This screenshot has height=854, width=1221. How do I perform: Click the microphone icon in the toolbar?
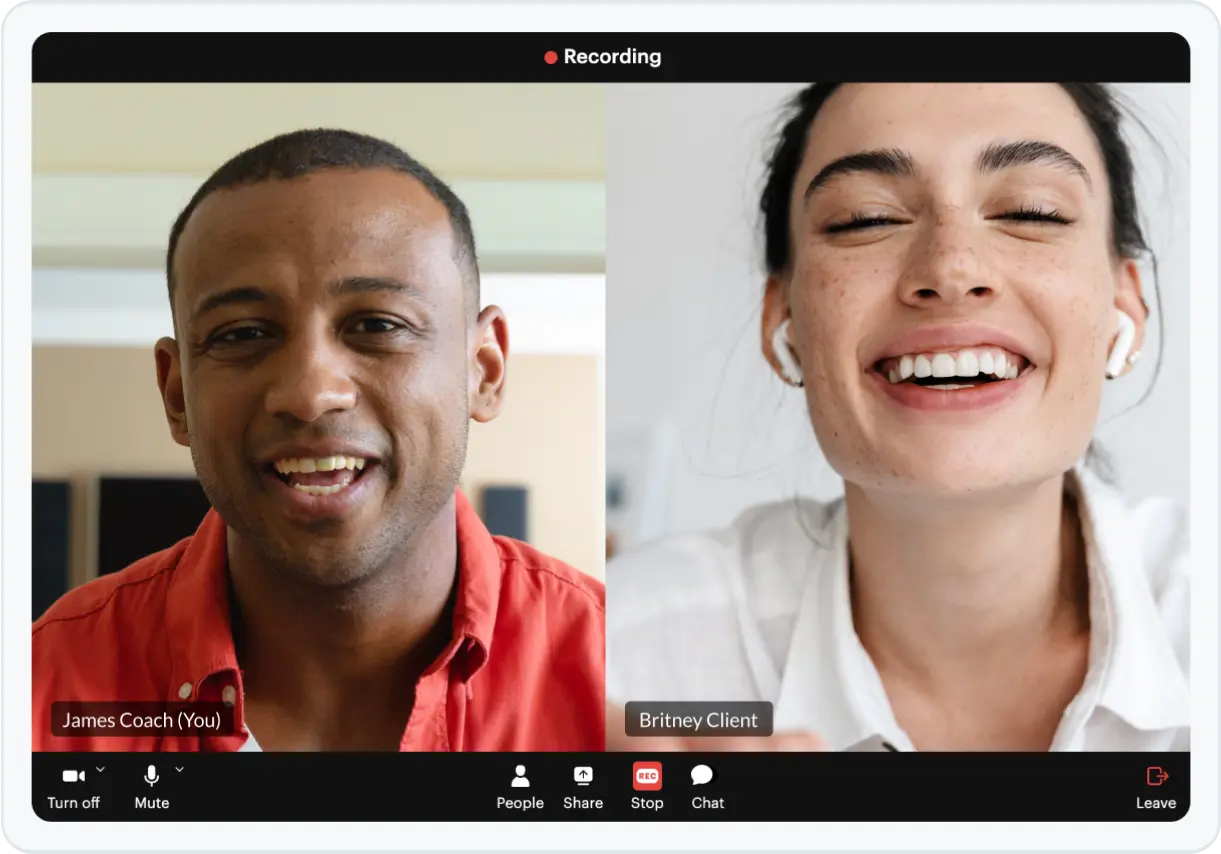click(x=150, y=775)
